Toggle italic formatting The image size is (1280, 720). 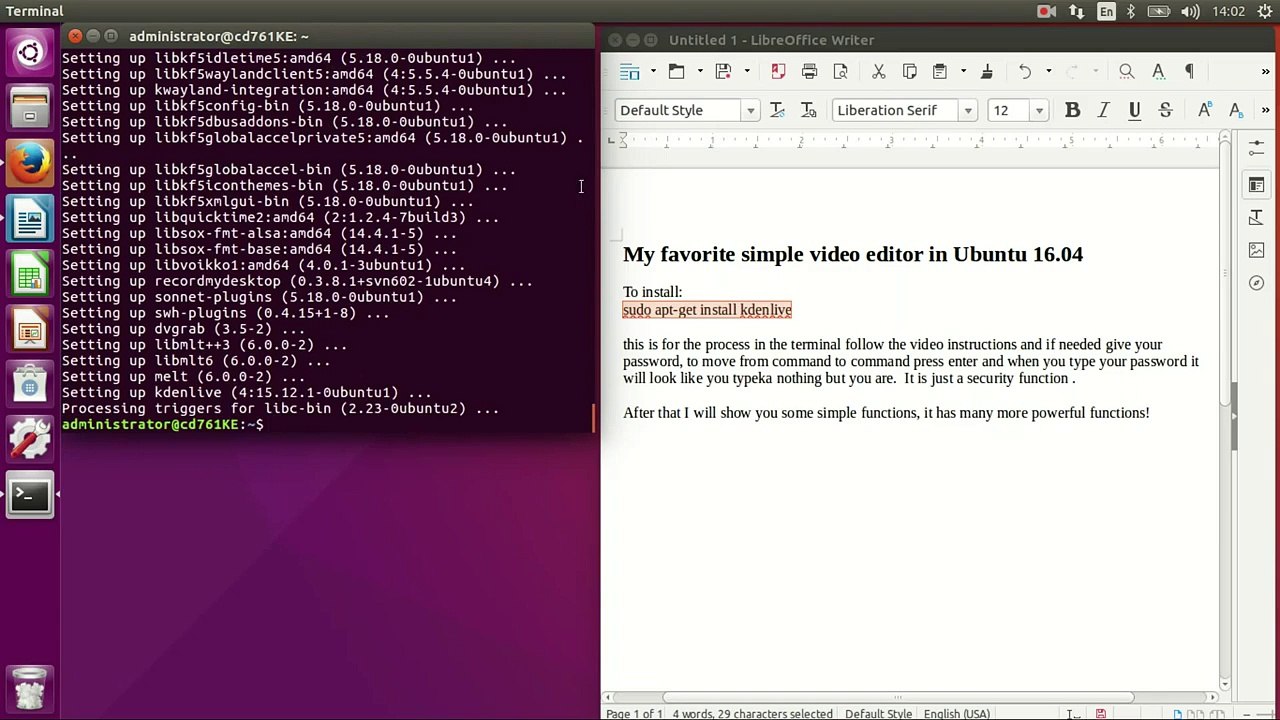1103,110
